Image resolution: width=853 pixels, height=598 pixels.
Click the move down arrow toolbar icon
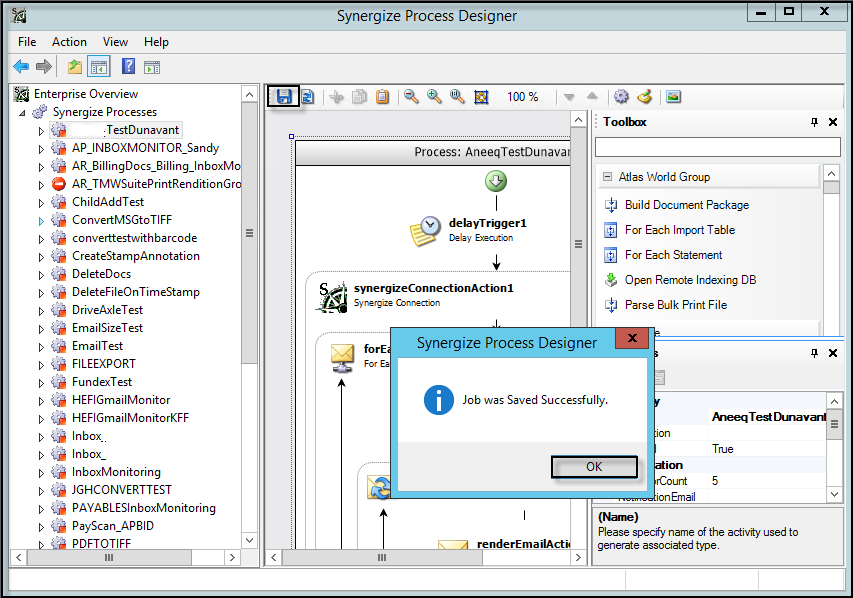tap(569, 97)
